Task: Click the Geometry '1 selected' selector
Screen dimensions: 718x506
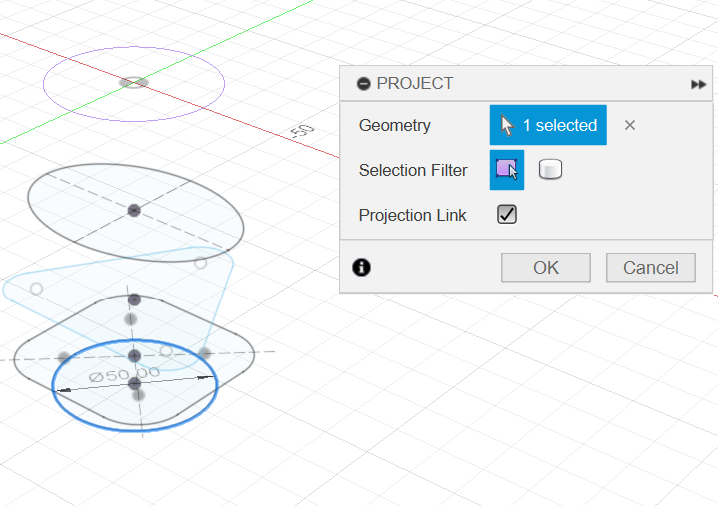Action: click(548, 125)
